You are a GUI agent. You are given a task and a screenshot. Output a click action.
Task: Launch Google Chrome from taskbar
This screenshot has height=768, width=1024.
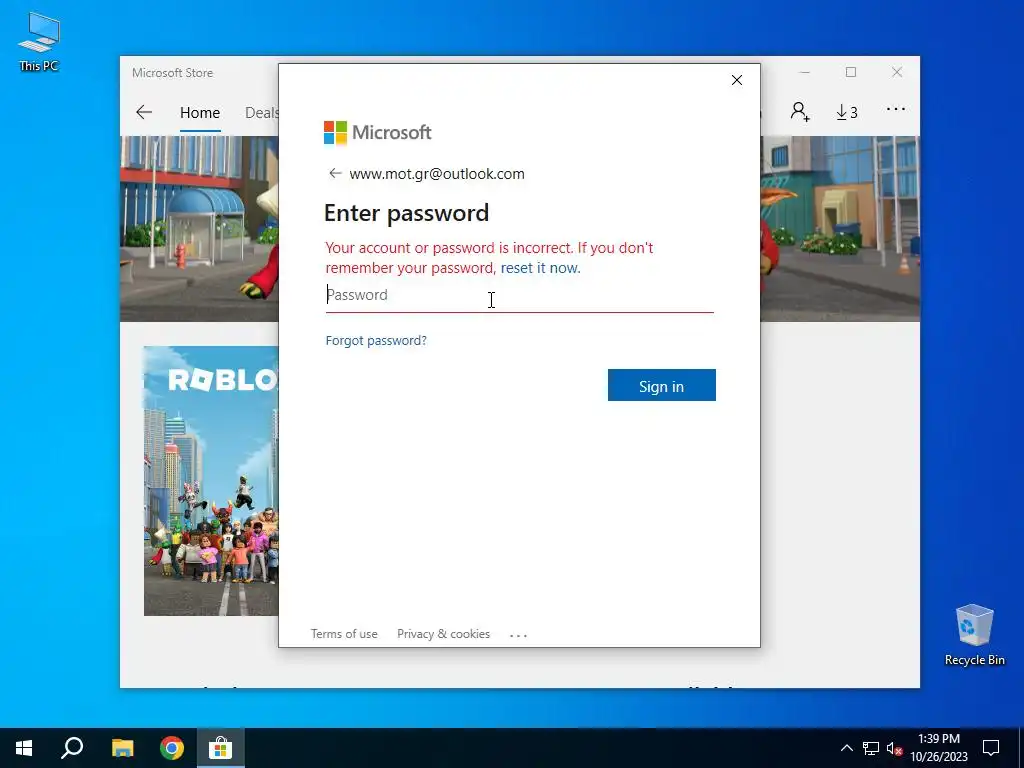tap(172, 748)
